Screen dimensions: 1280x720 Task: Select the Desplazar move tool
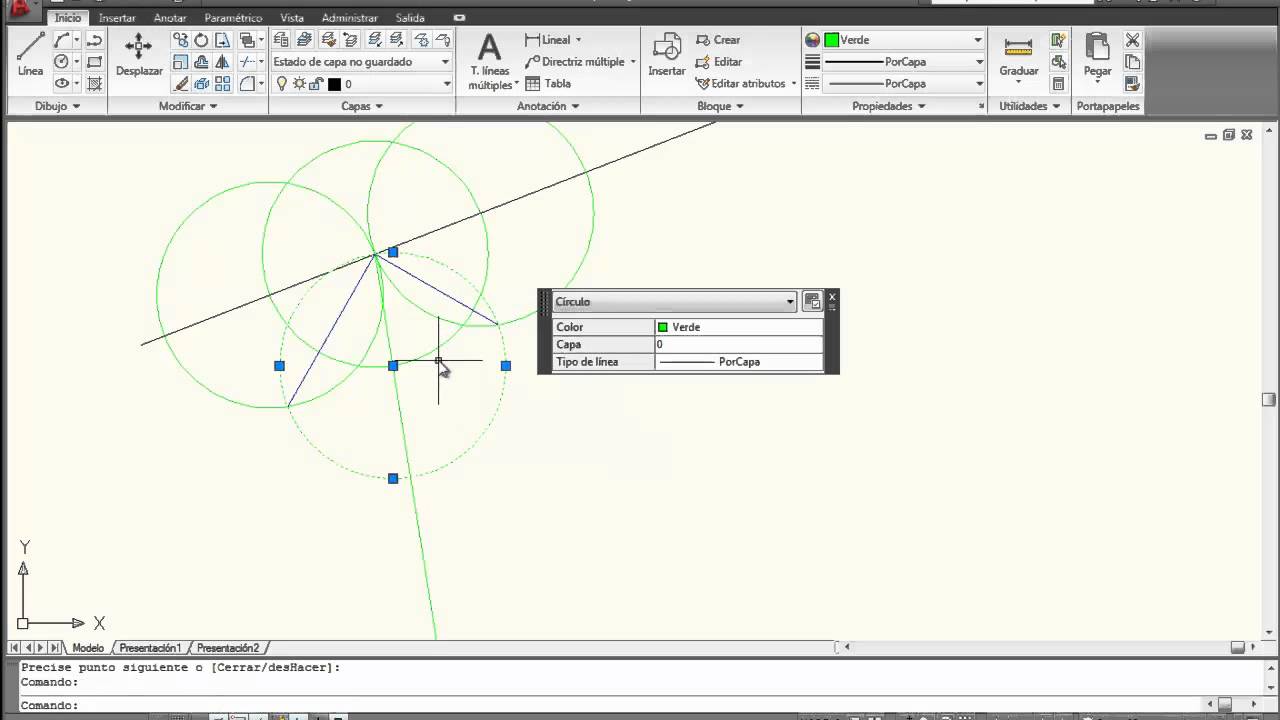click(x=139, y=55)
